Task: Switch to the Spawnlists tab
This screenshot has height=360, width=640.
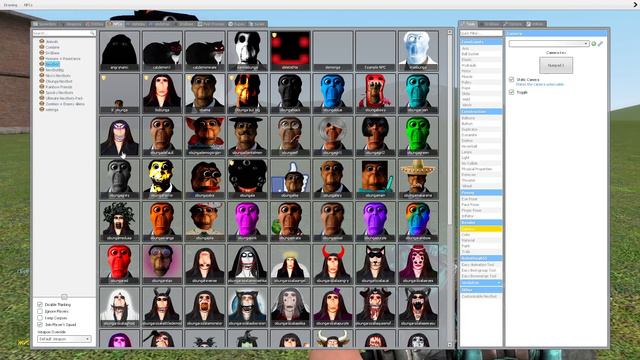Action: tap(46, 24)
